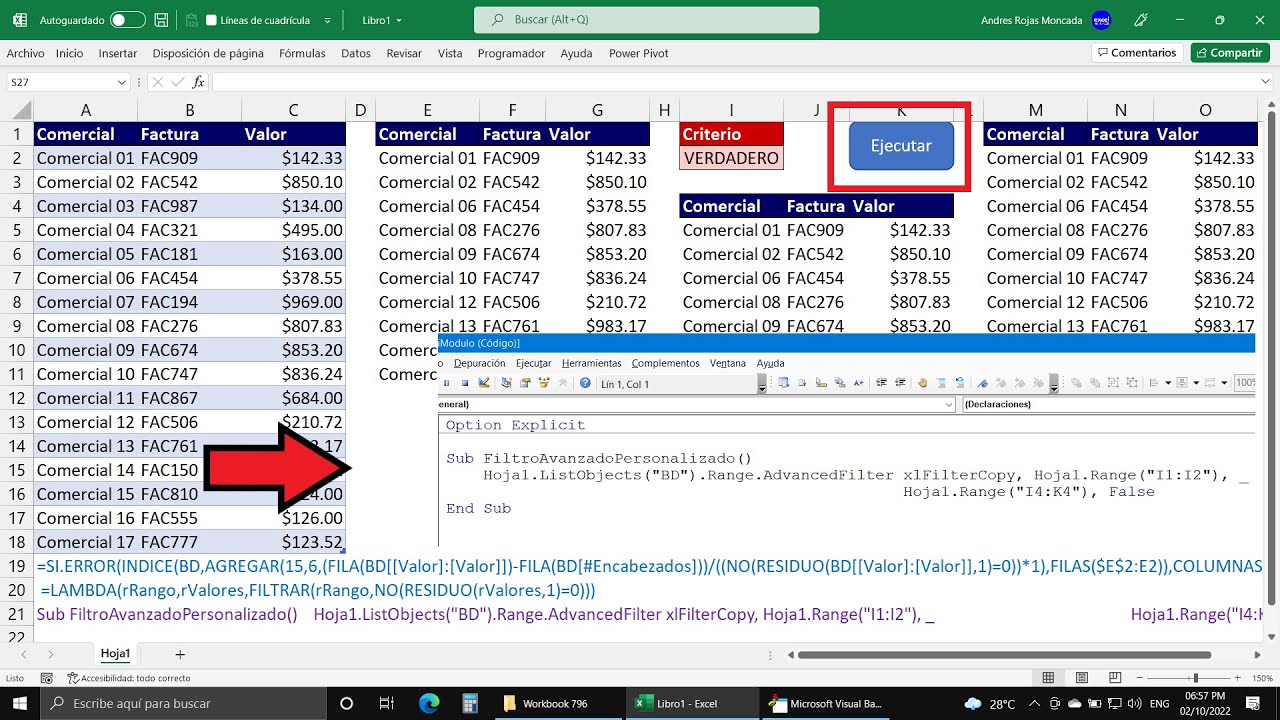
Task: Click the Insert Function fx icon
Action: coord(199,82)
